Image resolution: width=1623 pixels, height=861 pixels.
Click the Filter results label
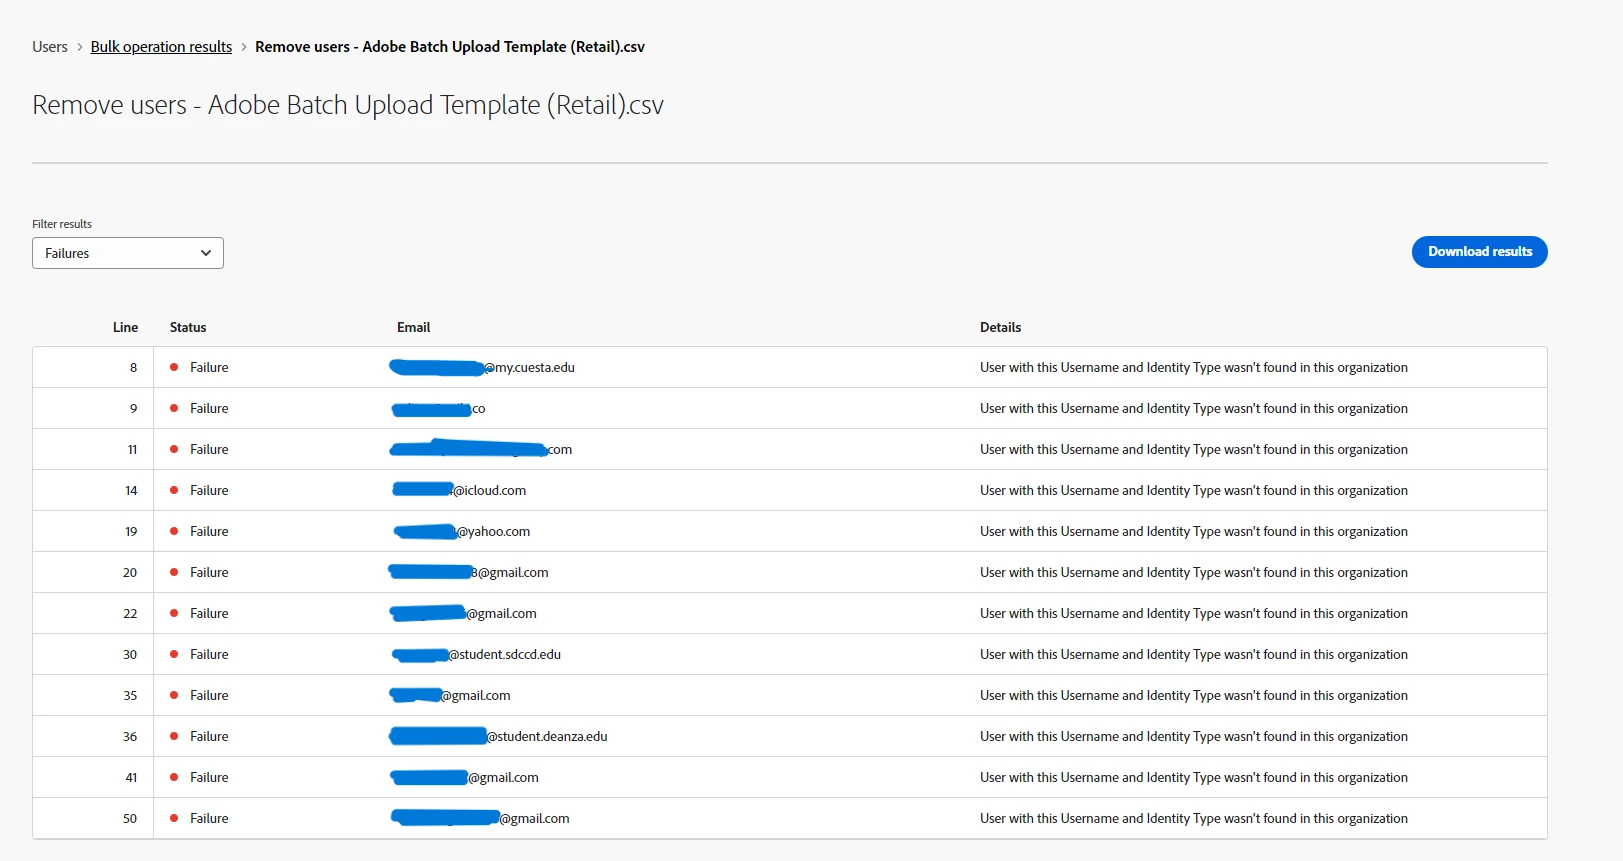coord(62,224)
